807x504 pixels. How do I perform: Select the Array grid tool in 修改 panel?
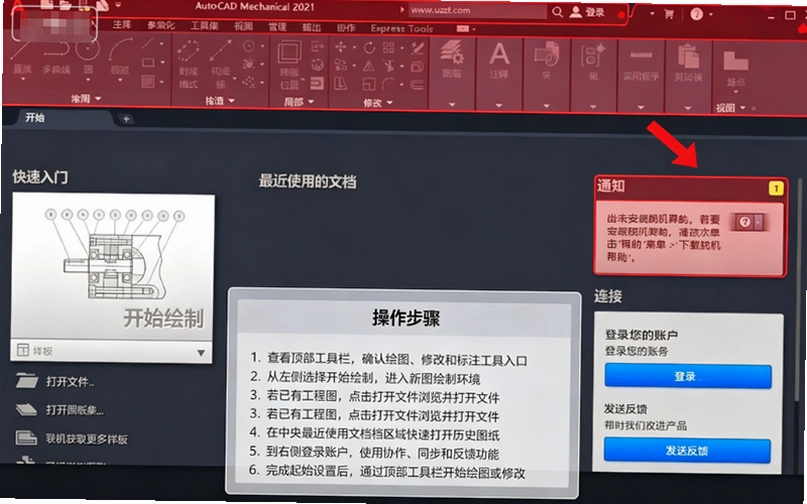coord(389,48)
